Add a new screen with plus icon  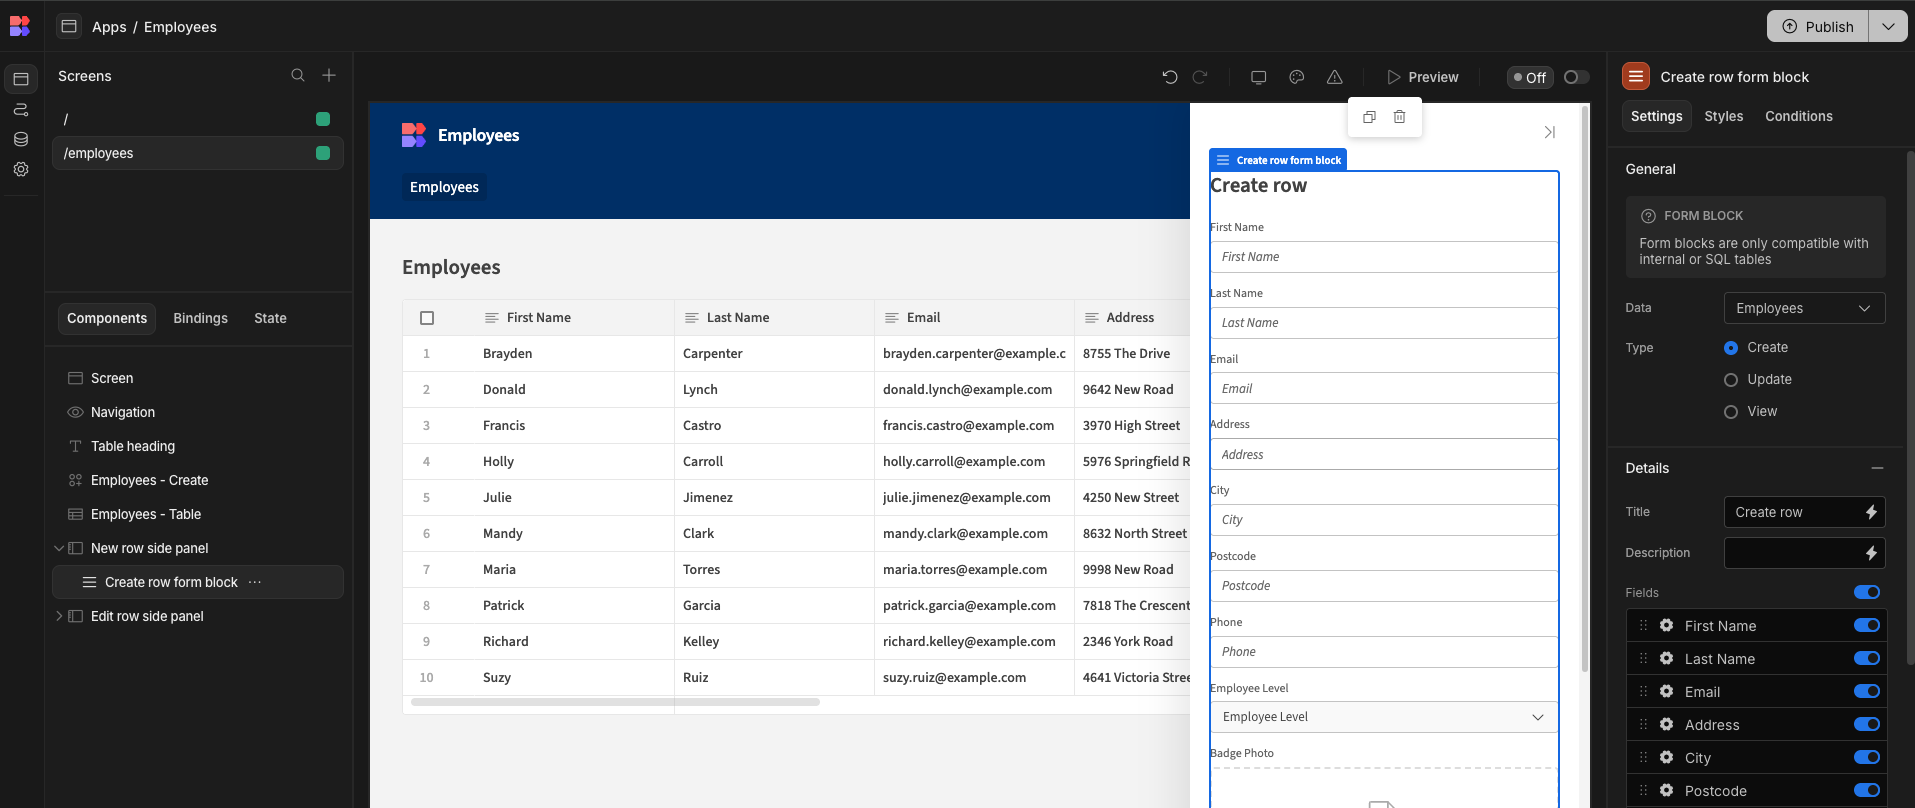(329, 75)
